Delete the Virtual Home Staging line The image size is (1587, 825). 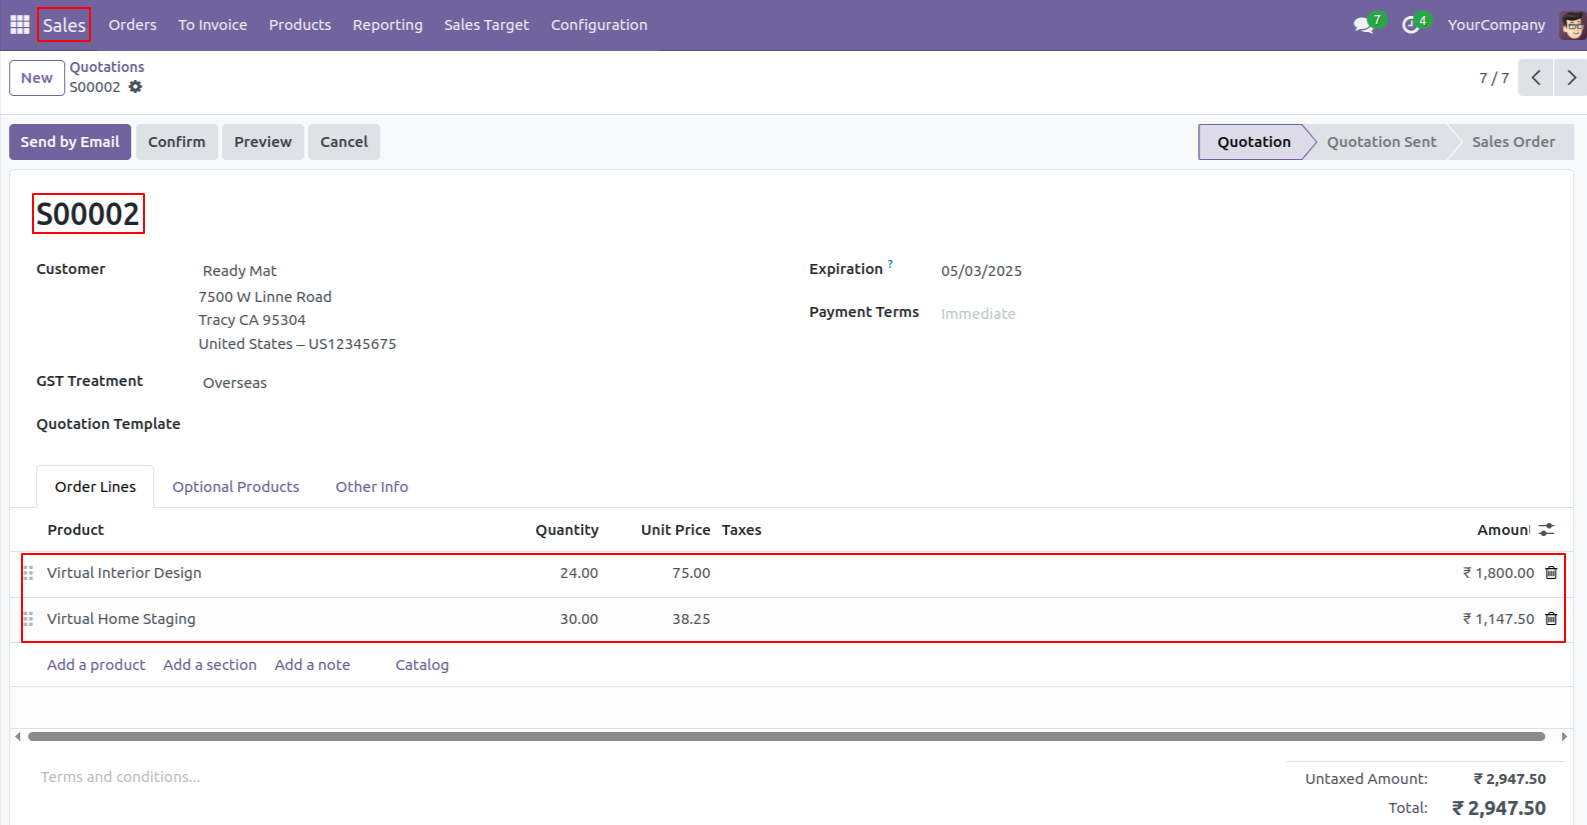(1551, 619)
